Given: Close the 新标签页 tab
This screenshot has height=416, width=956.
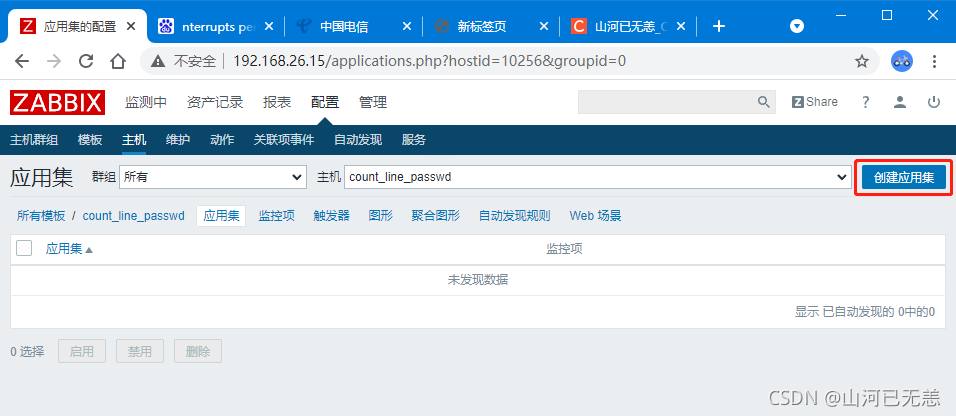Looking at the screenshot, I should [544, 26].
